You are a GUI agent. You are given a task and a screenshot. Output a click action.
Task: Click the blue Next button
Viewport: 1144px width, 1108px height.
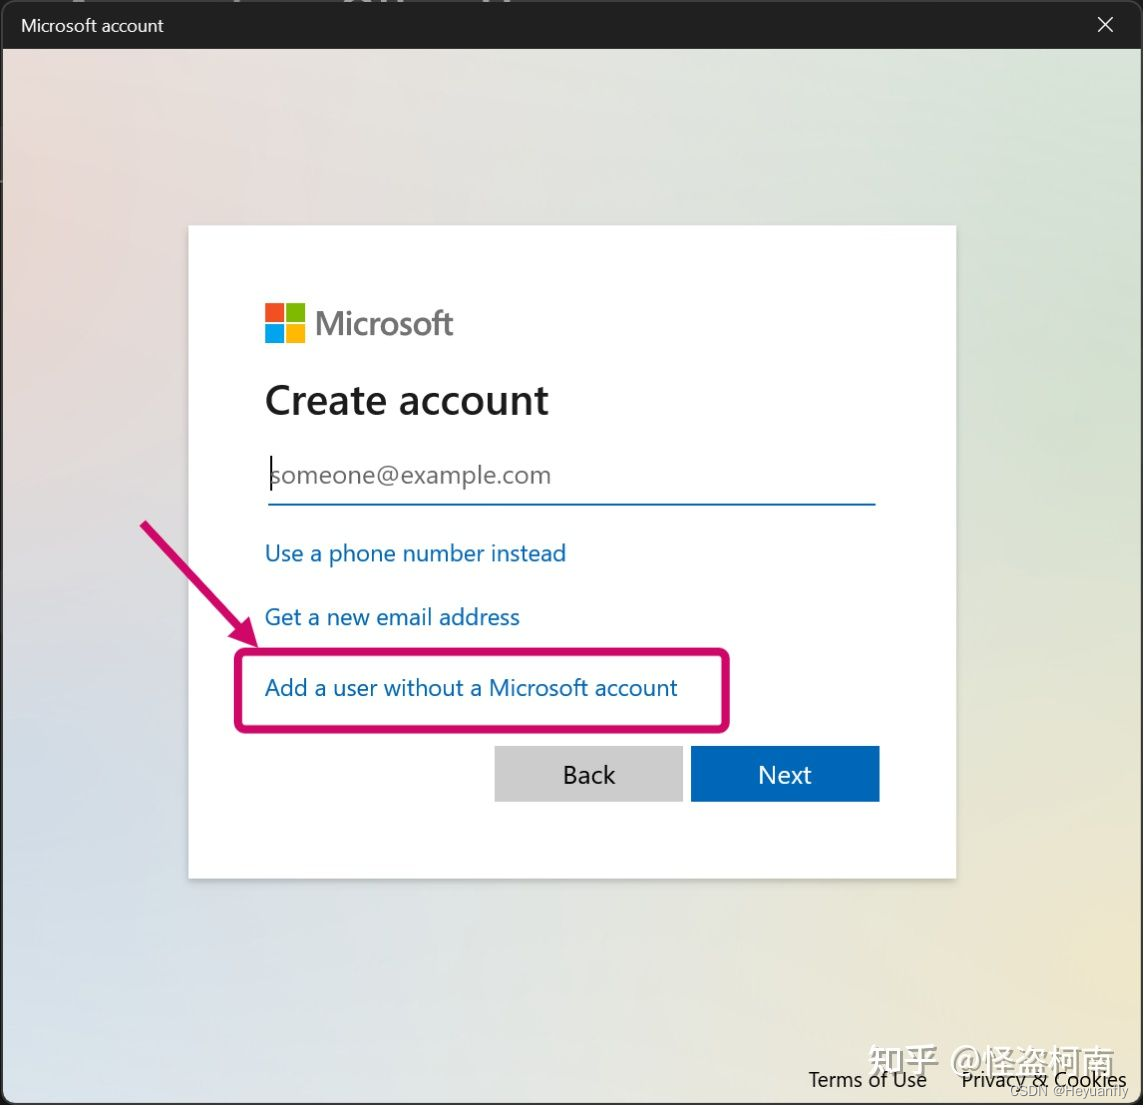tap(784, 774)
